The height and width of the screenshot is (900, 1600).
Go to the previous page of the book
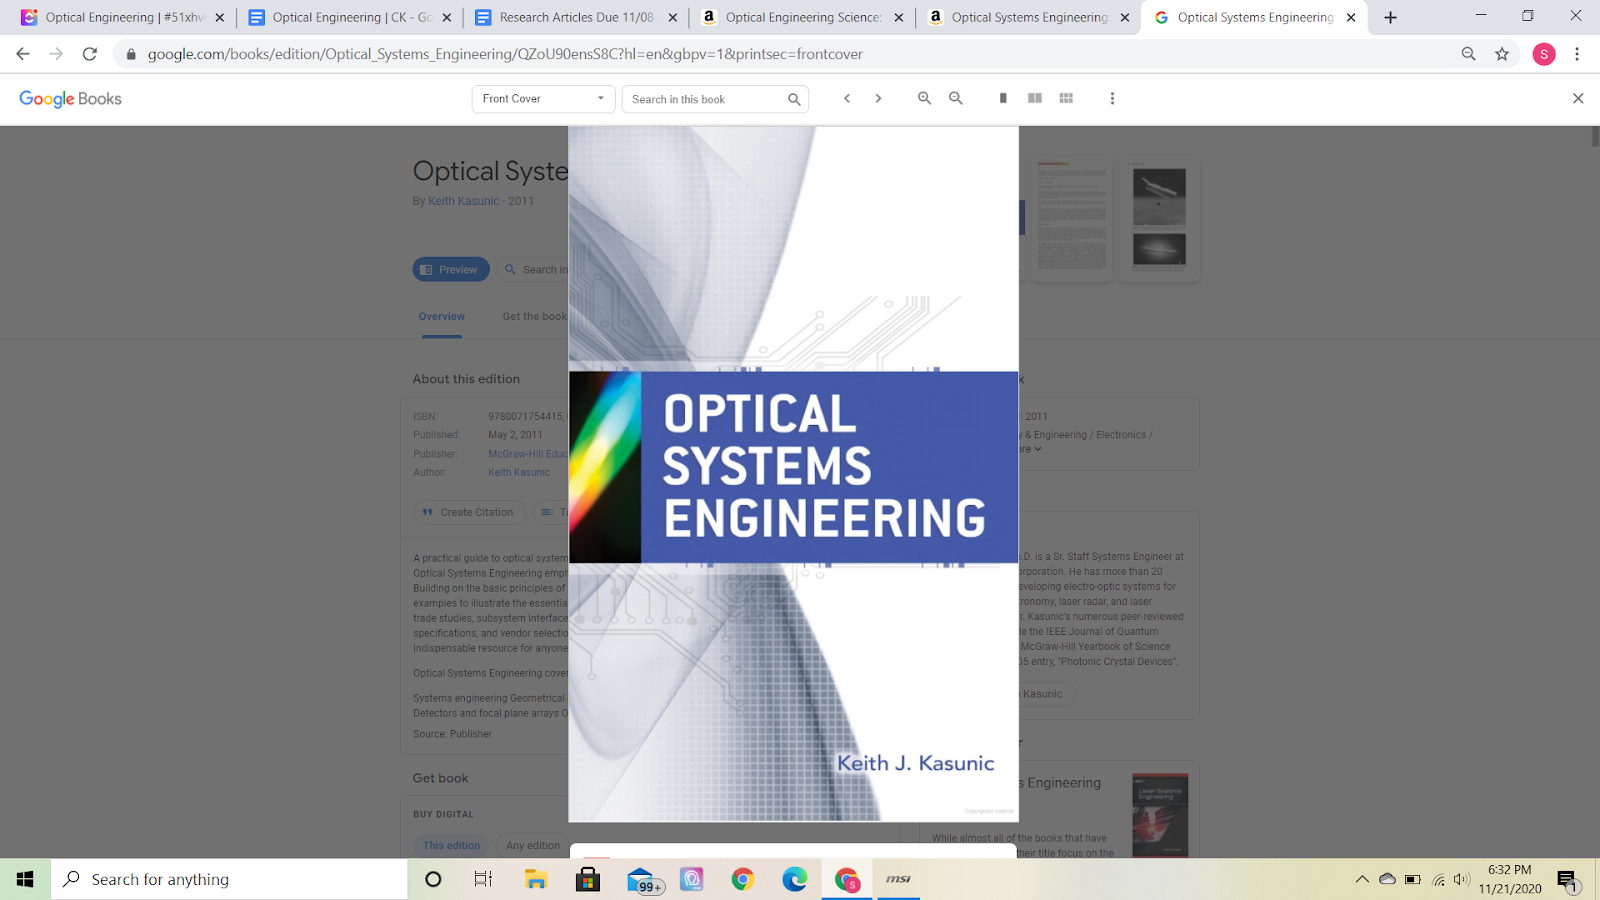[847, 98]
